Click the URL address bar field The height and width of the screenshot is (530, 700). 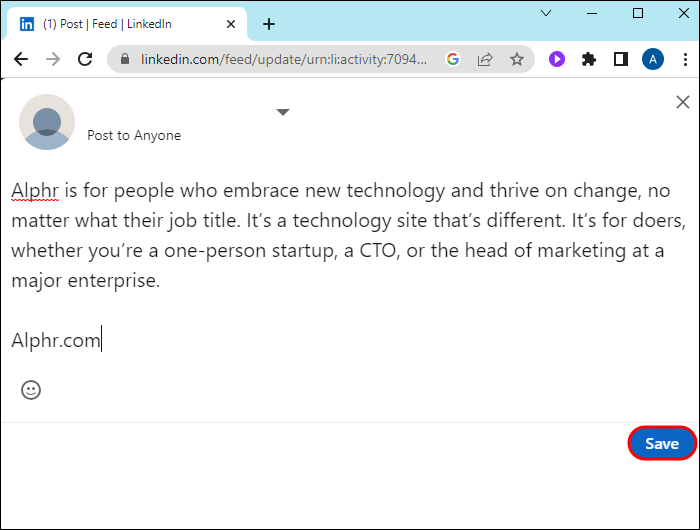coord(283,59)
